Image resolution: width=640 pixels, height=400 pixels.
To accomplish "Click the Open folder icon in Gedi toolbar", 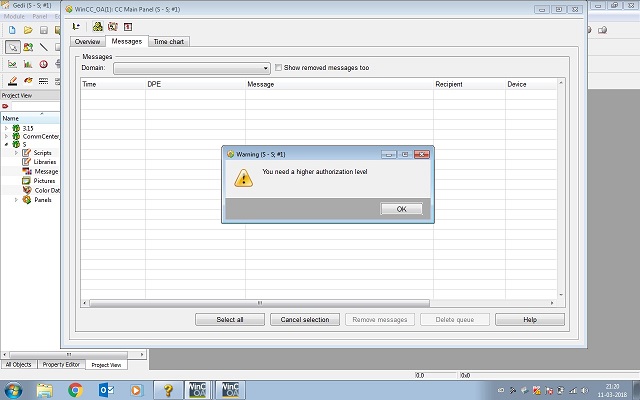I will [28, 30].
